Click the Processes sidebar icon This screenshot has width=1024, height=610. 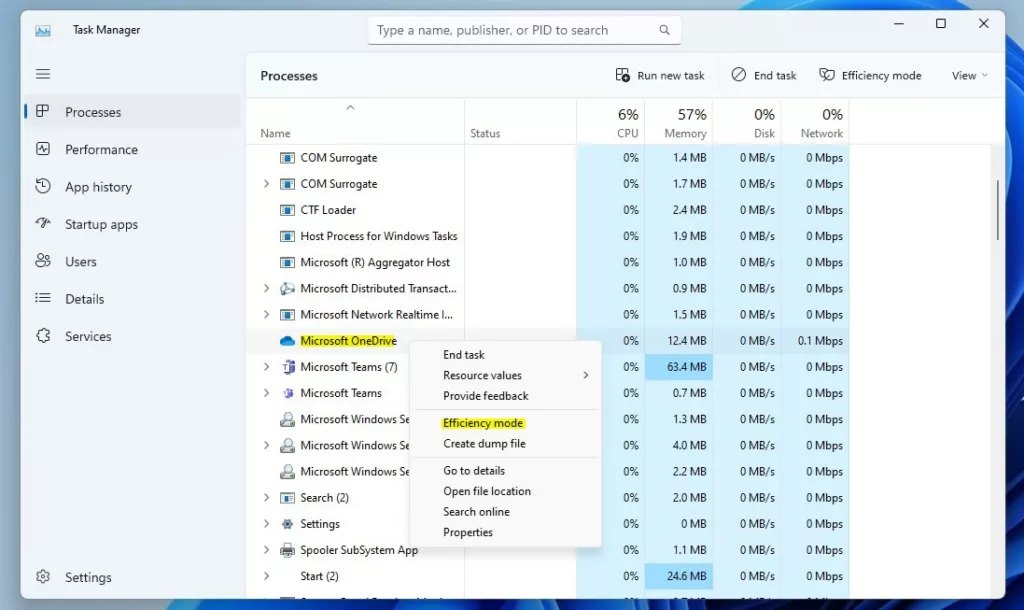(x=43, y=111)
